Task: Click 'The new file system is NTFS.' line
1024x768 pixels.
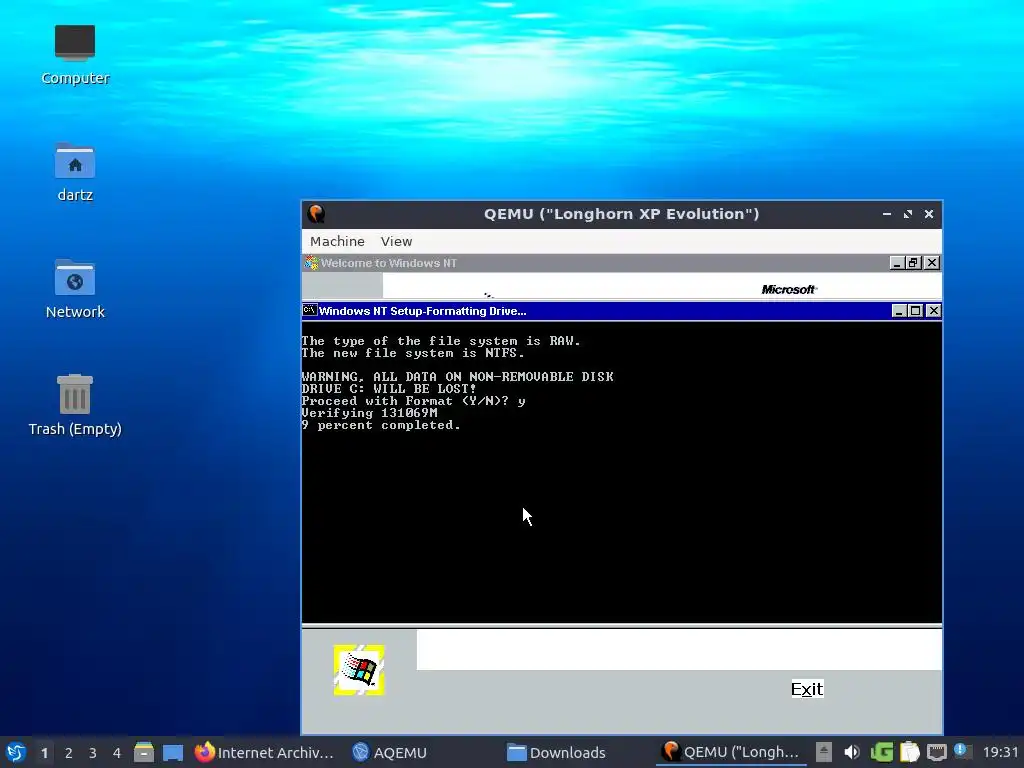Action: (413, 353)
